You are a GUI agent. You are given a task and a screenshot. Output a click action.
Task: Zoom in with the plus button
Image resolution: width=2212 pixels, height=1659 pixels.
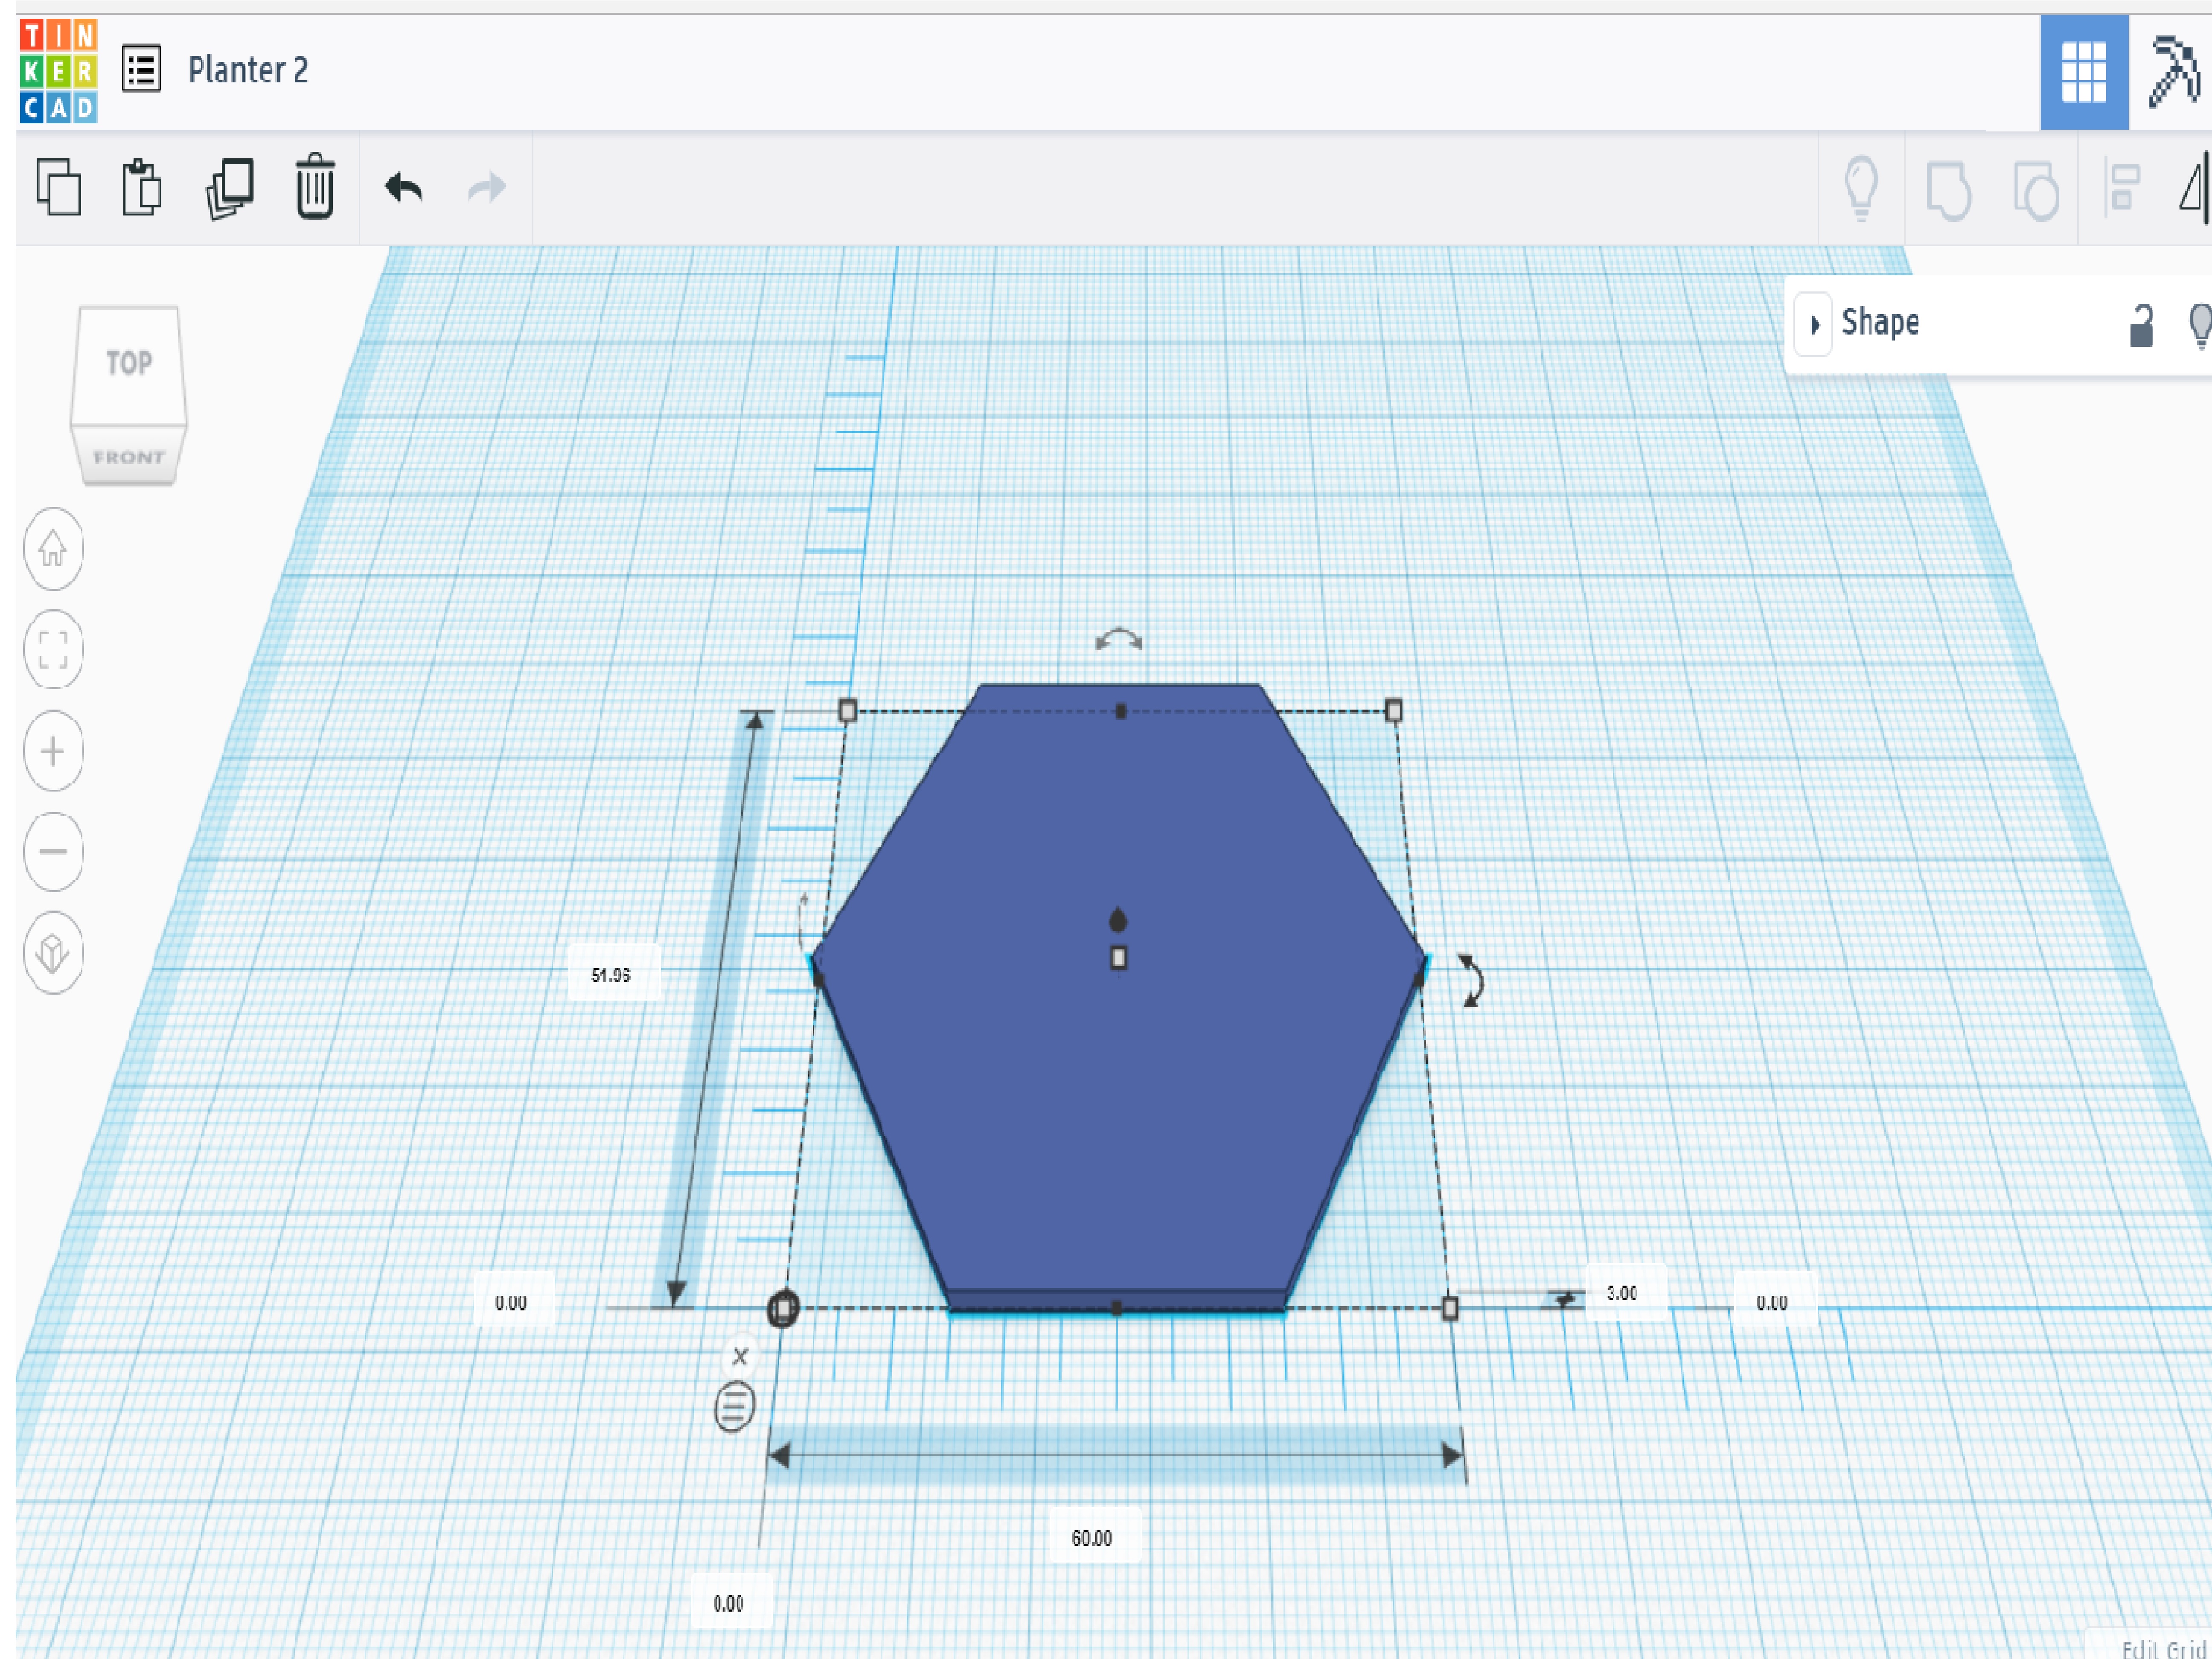click(53, 751)
